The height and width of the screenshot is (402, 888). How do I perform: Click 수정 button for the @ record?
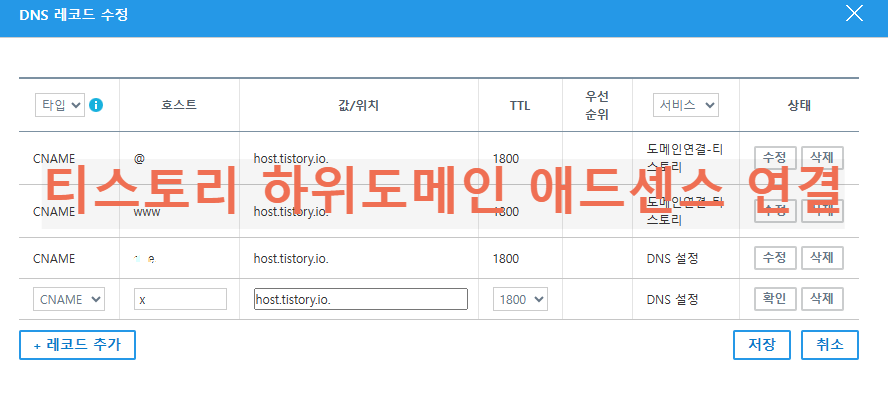pos(775,158)
